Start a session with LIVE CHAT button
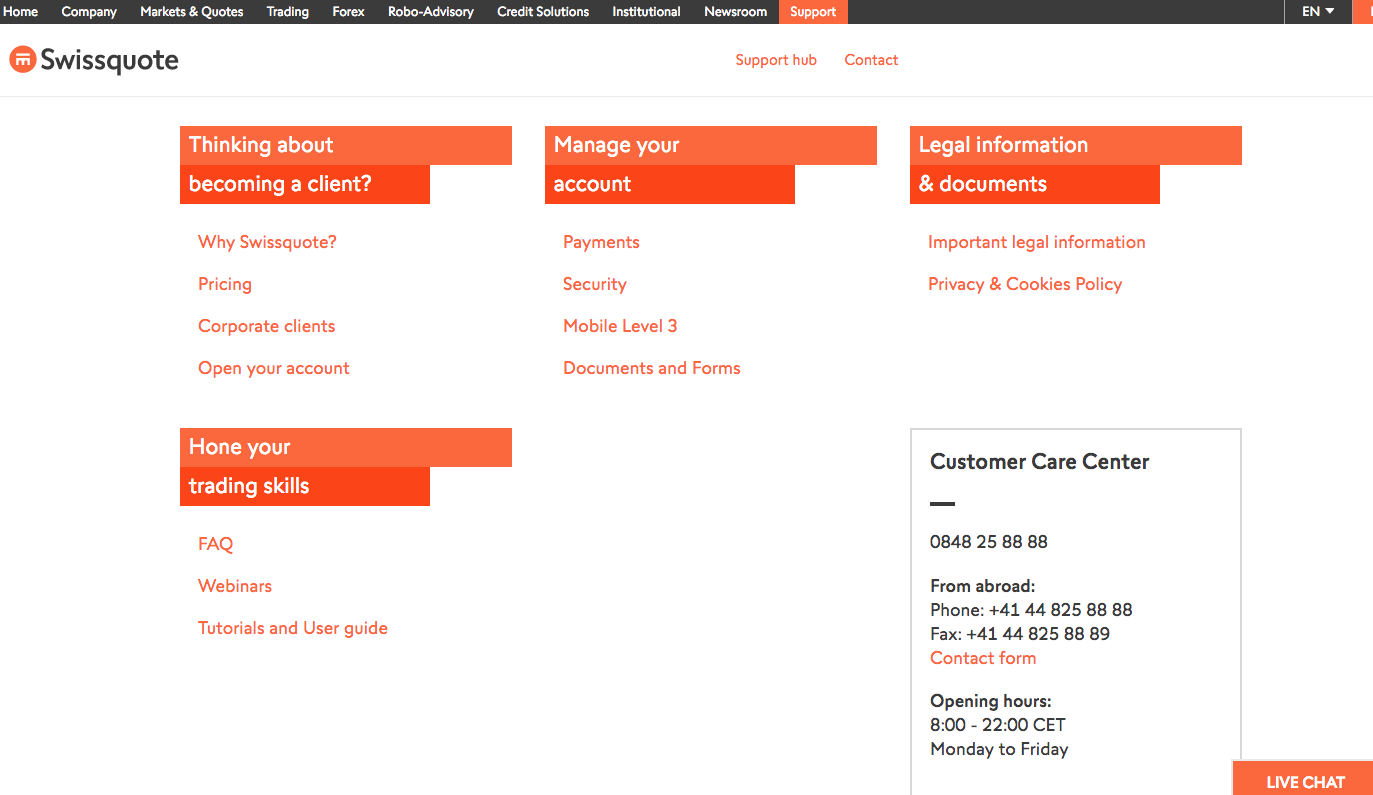Image resolution: width=1373 pixels, height=795 pixels. click(x=1303, y=780)
